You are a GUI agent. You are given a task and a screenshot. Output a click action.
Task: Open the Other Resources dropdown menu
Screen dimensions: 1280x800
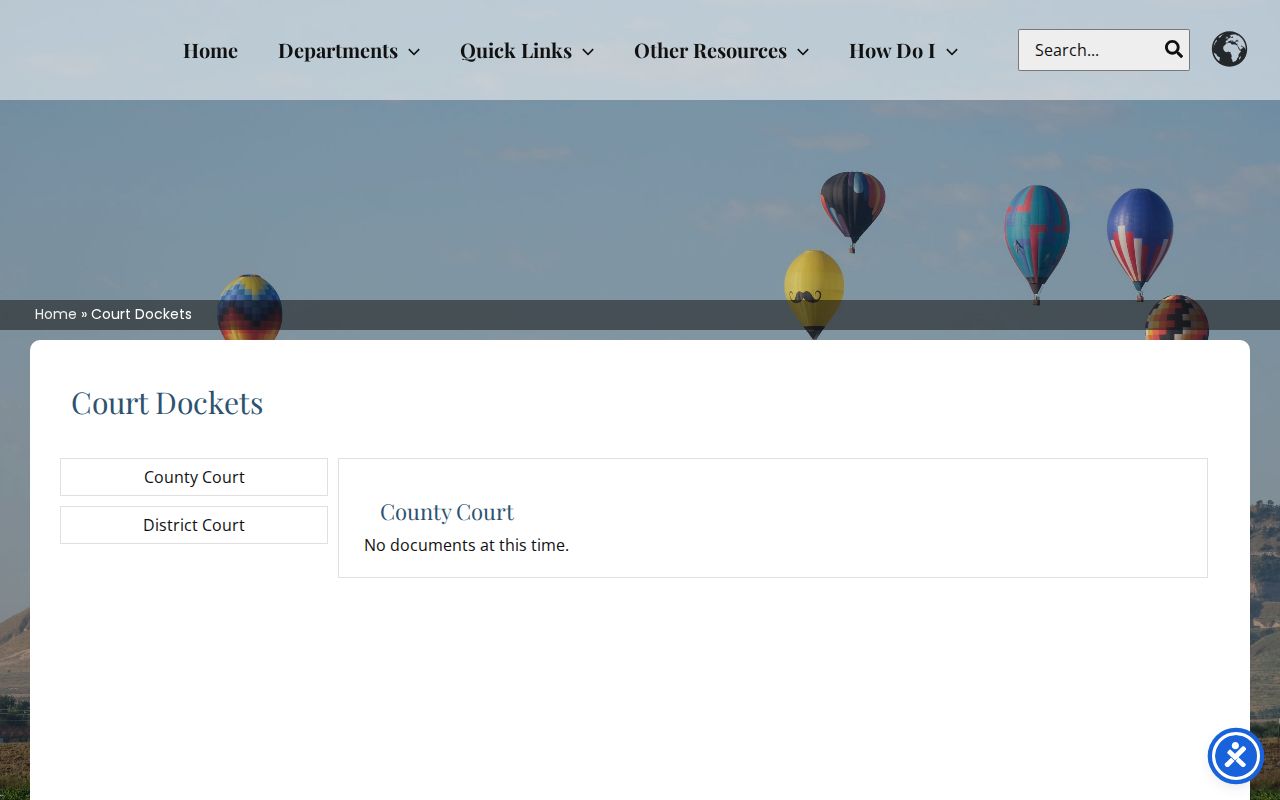click(721, 51)
